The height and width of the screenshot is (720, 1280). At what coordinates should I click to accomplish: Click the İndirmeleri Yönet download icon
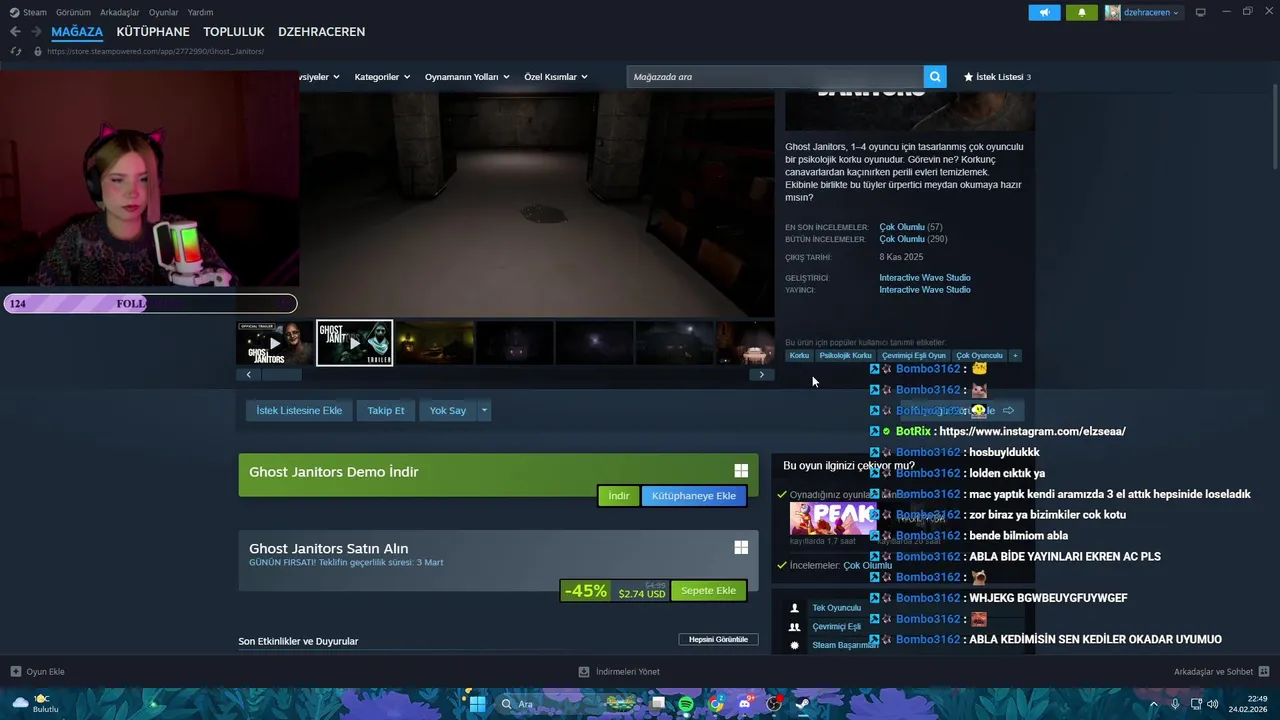(x=585, y=672)
